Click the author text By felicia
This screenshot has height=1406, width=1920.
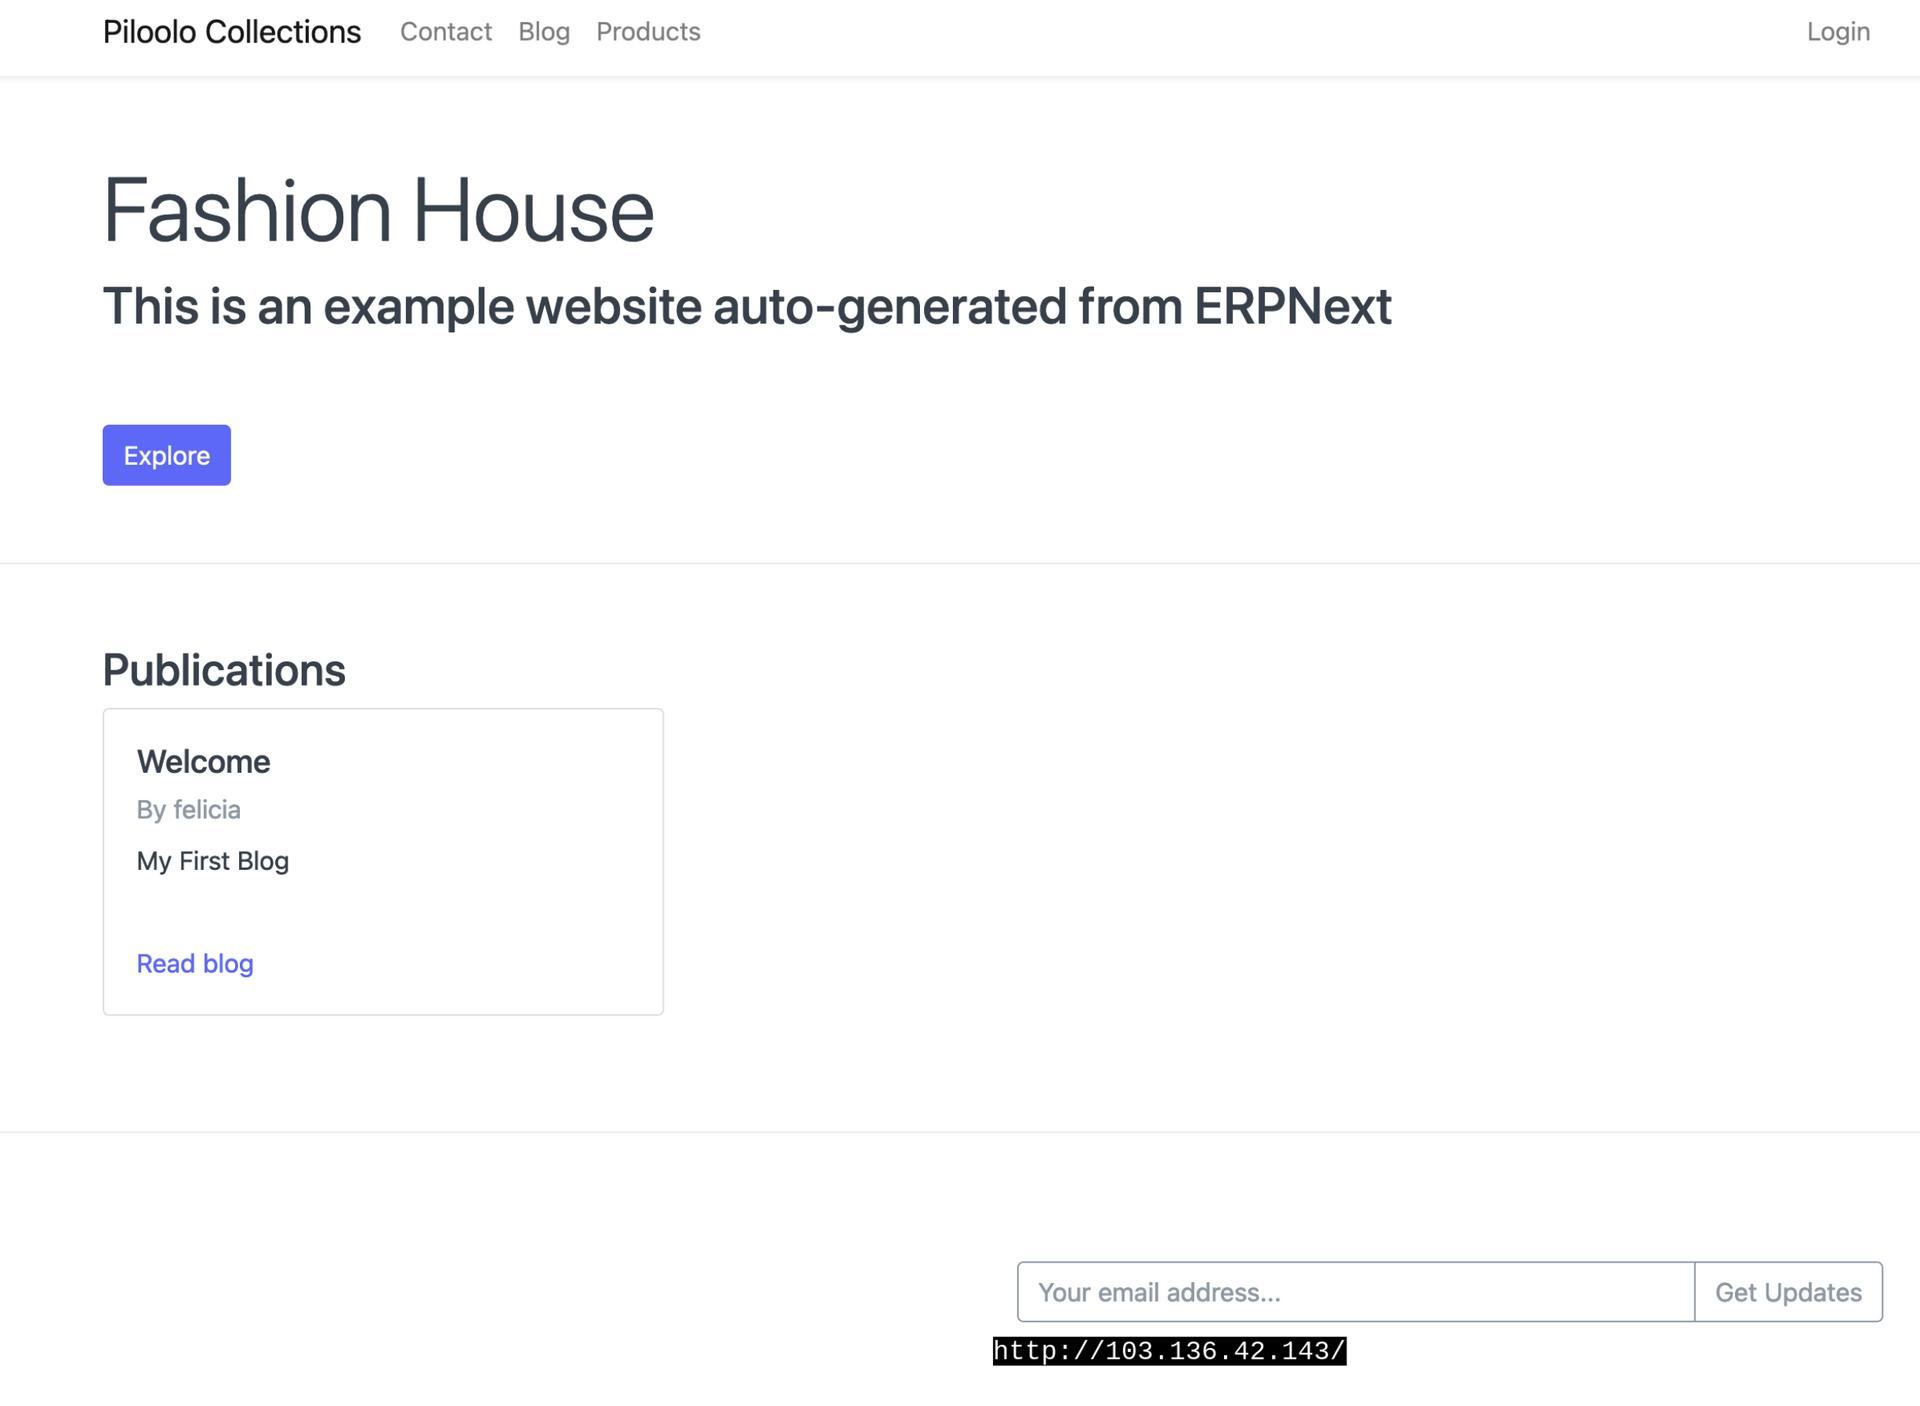pos(188,810)
